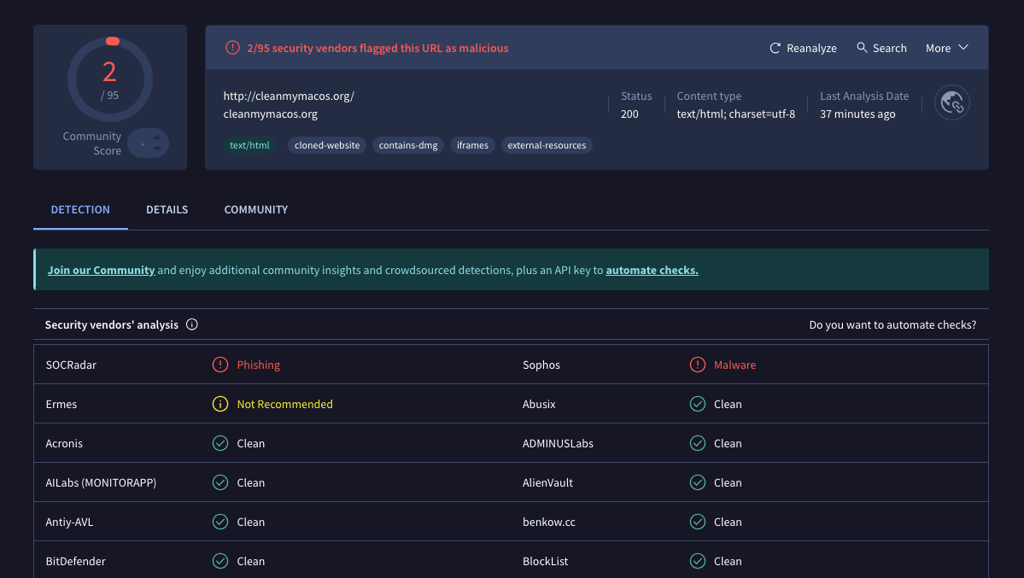1024x578 pixels.
Task: Open the COMMUNITY tab
Action: [256, 210]
